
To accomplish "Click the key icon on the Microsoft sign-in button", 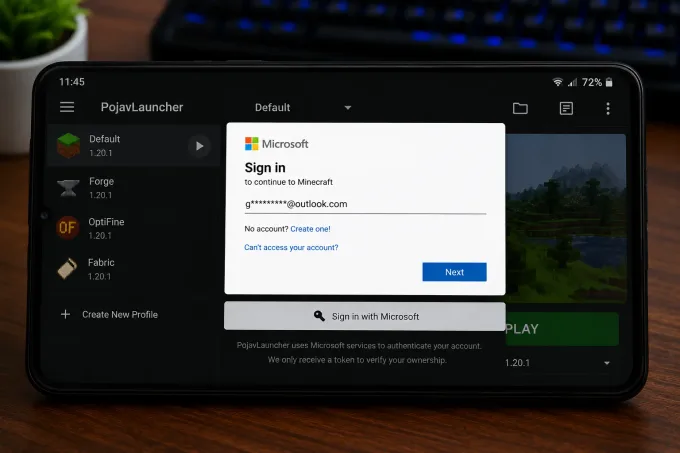I will 319,316.
